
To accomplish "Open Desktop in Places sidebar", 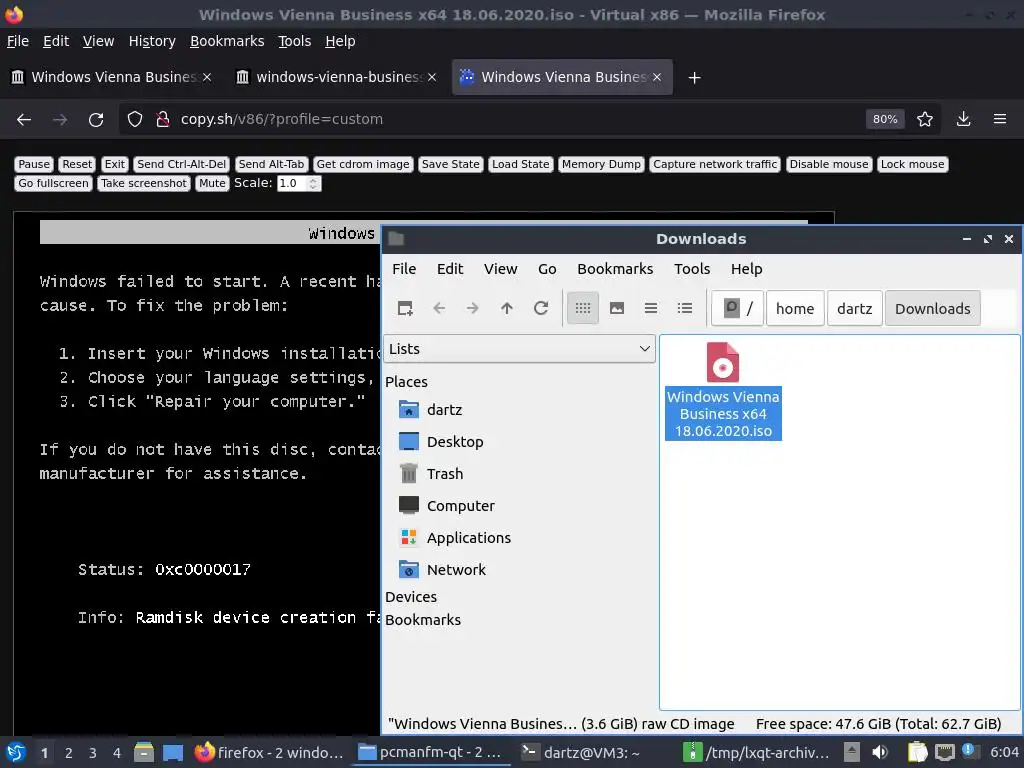I will tap(441, 442).
